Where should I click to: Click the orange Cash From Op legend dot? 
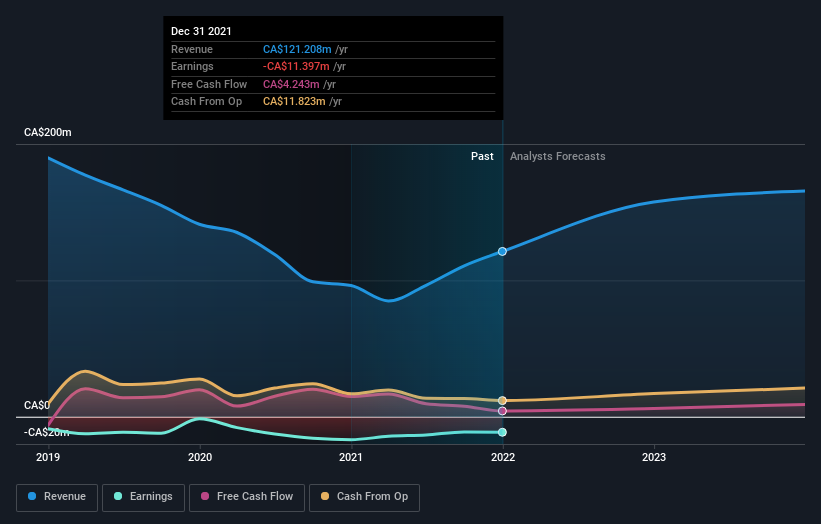(x=325, y=496)
